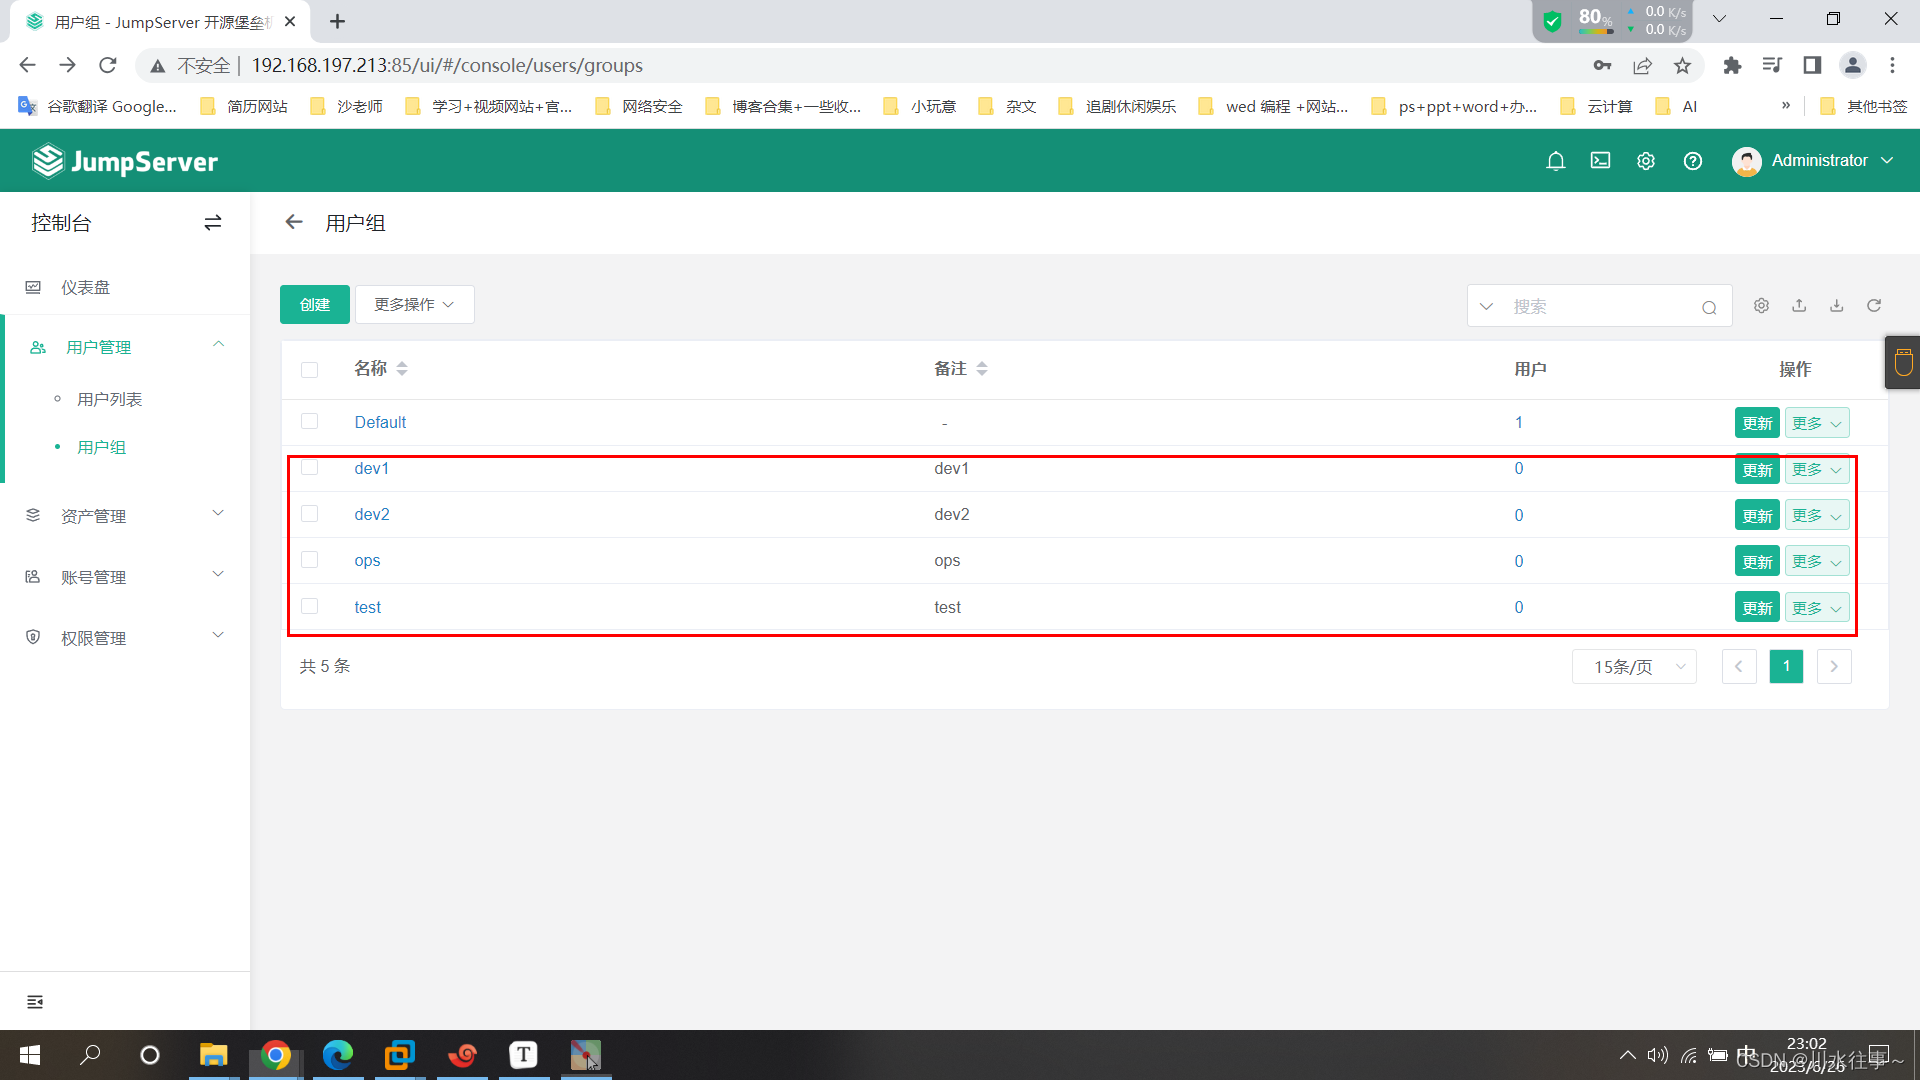This screenshot has height=1080, width=1920.
Task: Toggle the select-all header checkbox
Action: pyautogui.click(x=310, y=370)
